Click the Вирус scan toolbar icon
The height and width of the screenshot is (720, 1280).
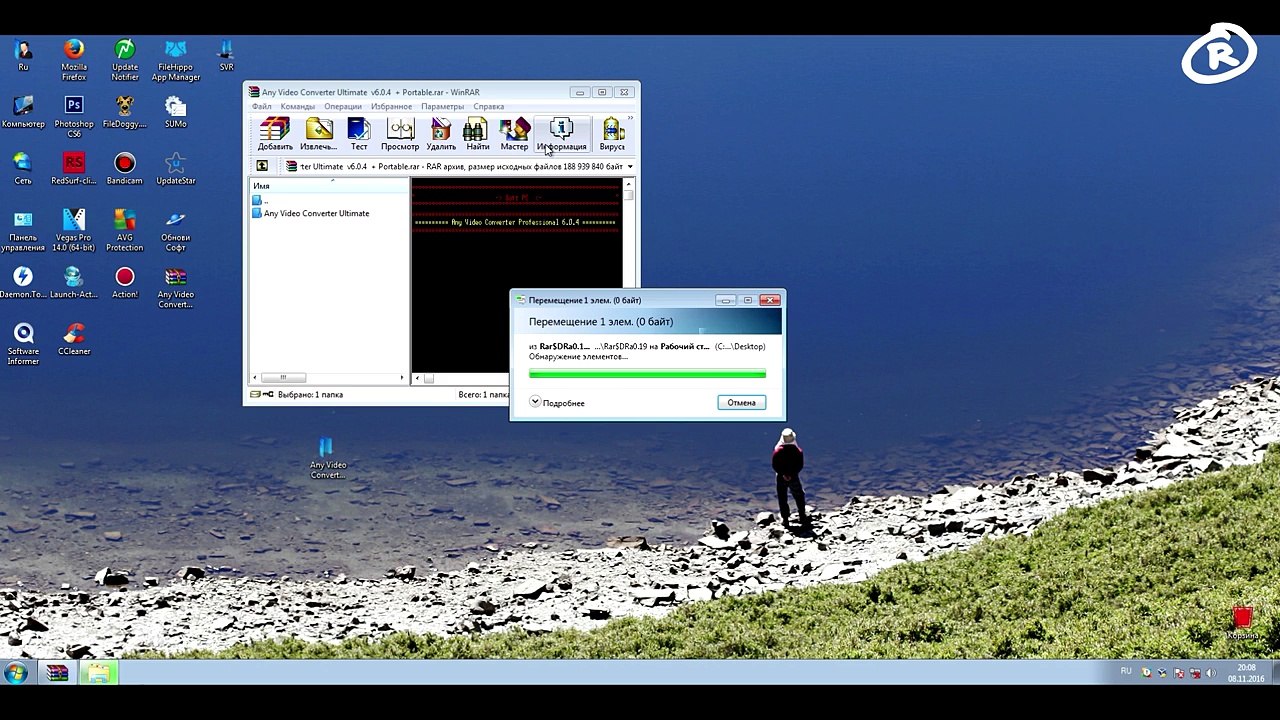pos(612,134)
